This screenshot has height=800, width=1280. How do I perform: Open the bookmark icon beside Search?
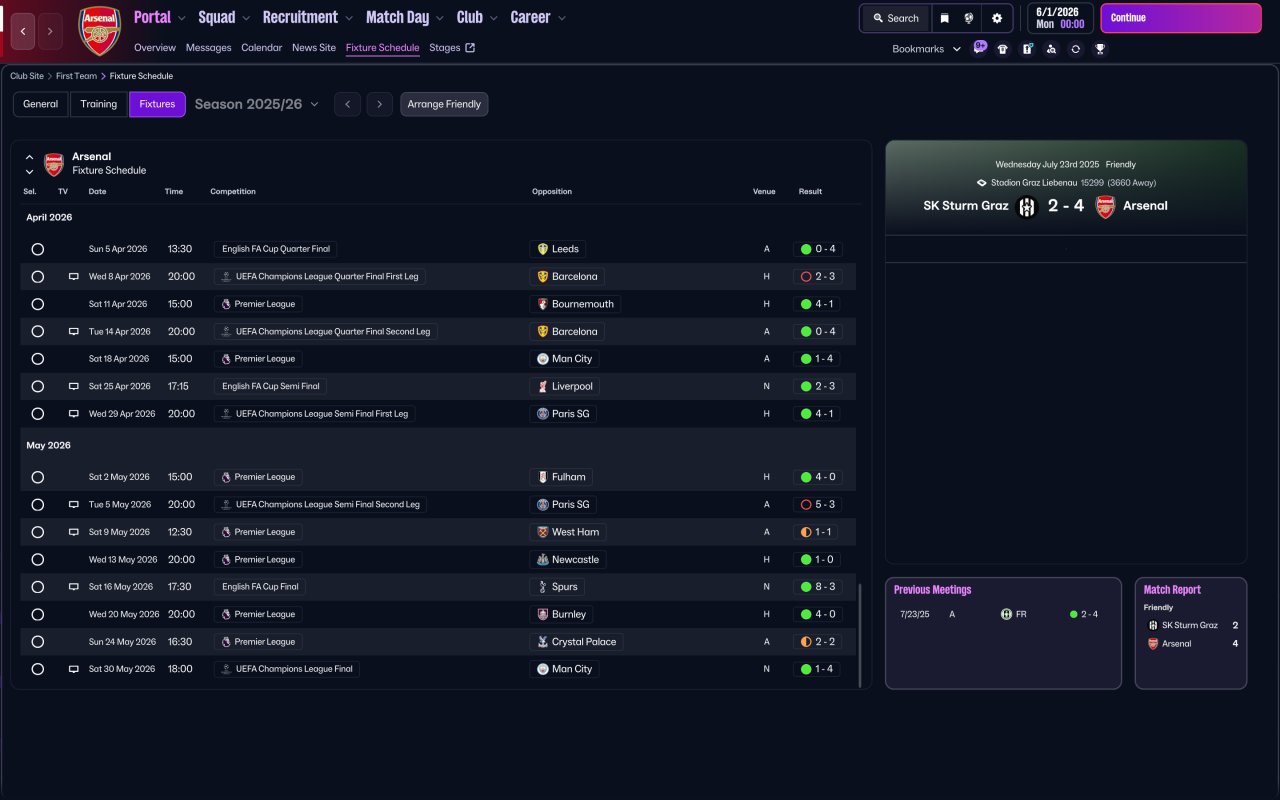[x=944, y=18]
